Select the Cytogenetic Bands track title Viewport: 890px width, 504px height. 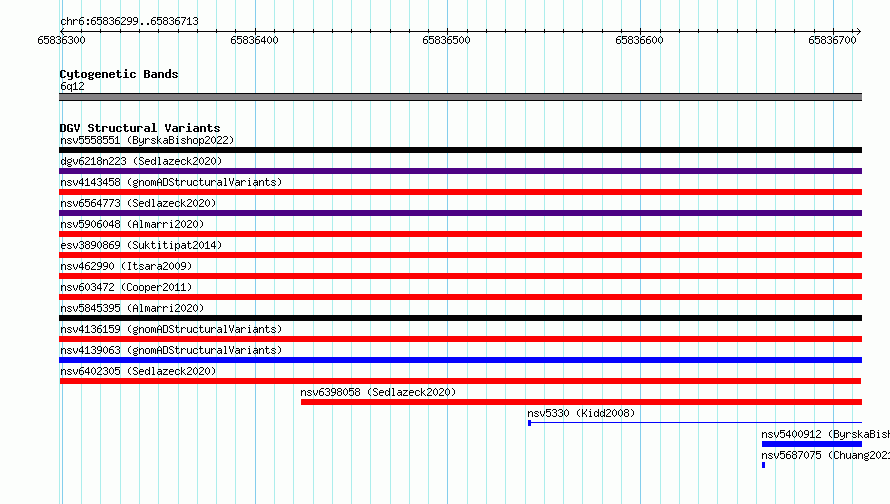point(119,74)
